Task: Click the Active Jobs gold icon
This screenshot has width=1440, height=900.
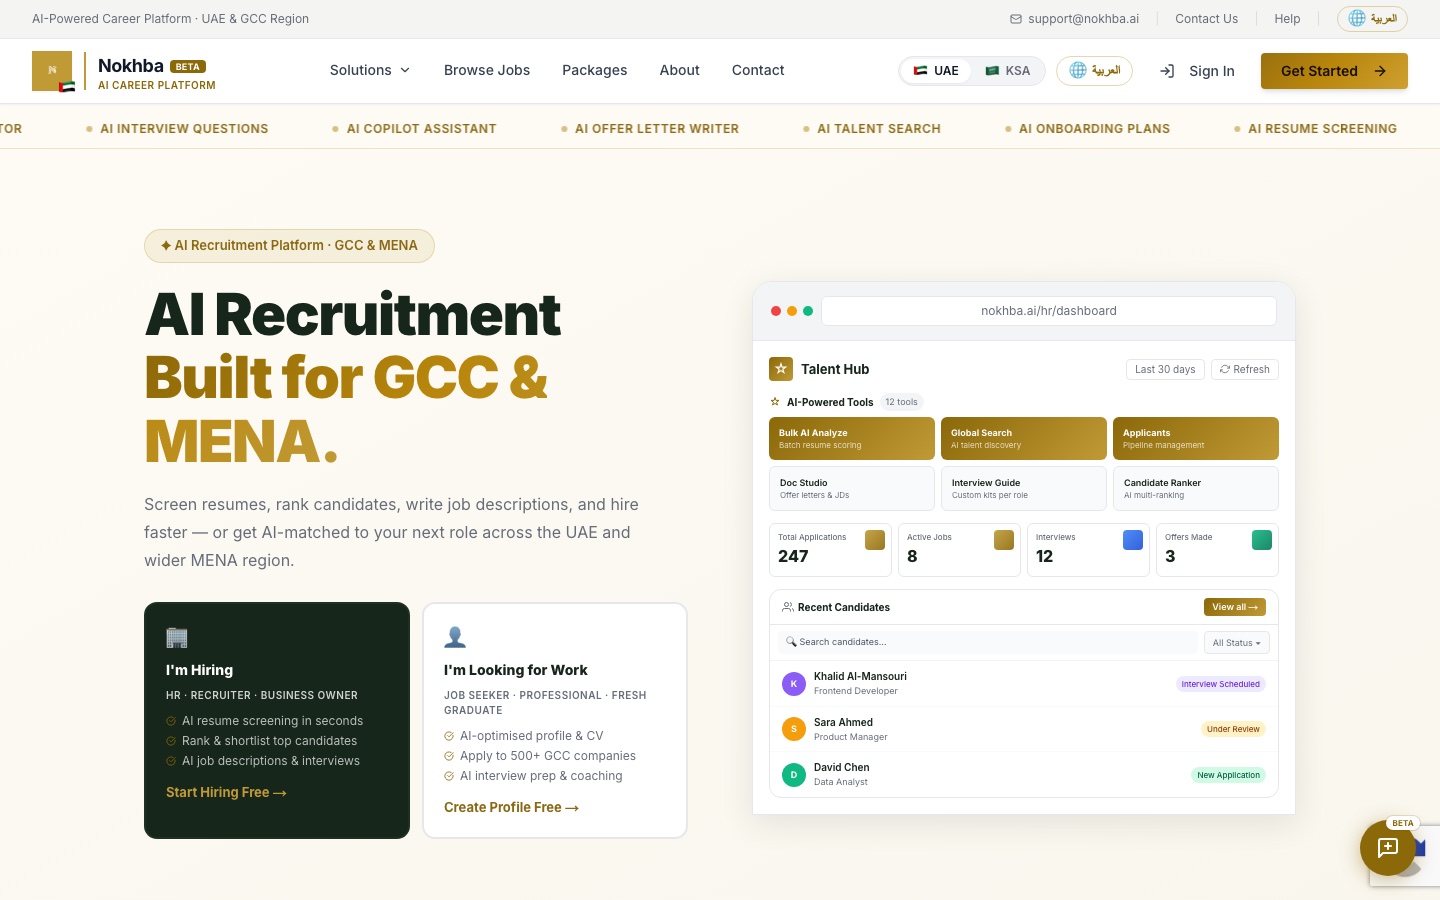Action: (1004, 540)
